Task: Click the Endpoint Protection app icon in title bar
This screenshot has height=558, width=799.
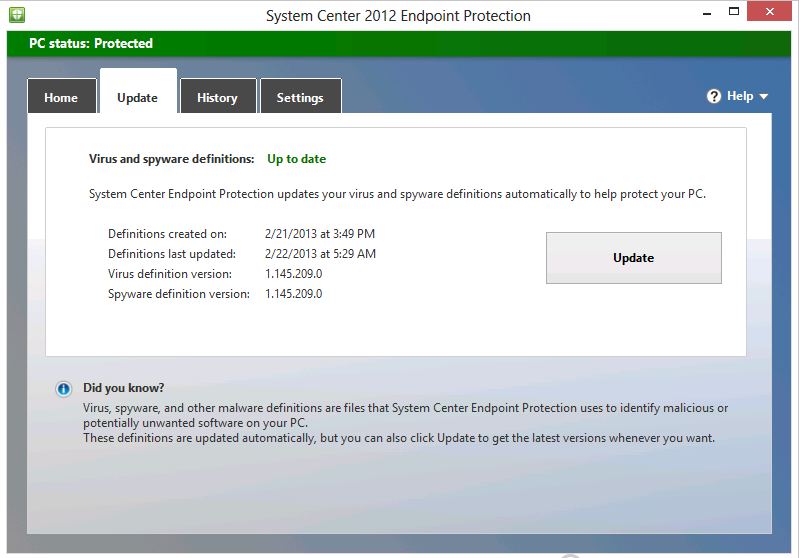Action: coord(17,15)
